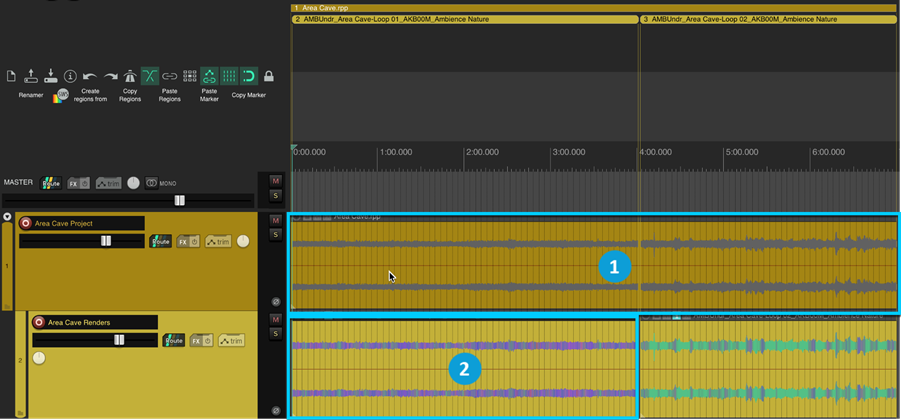The width and height of the screenshot is (901, 420).
Task: Click the item grouping link icon
Action: [x=170, y=76]
